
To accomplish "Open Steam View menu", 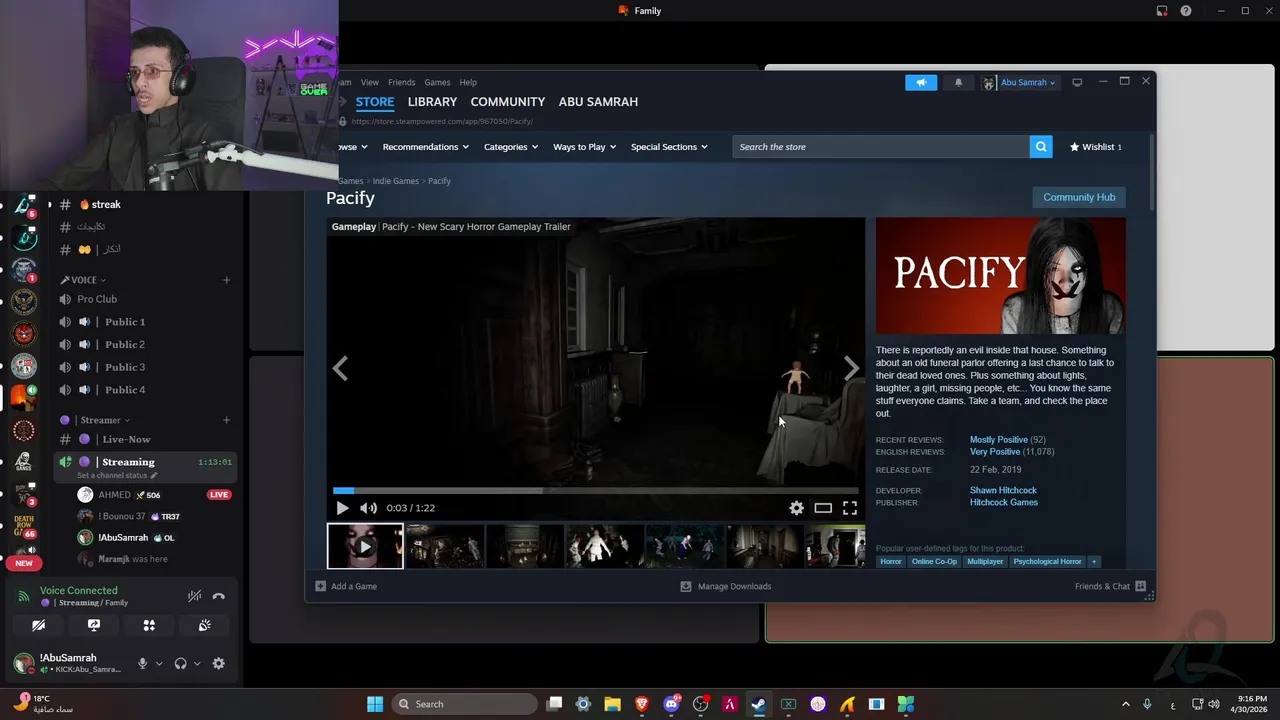I will click(370, 82).
